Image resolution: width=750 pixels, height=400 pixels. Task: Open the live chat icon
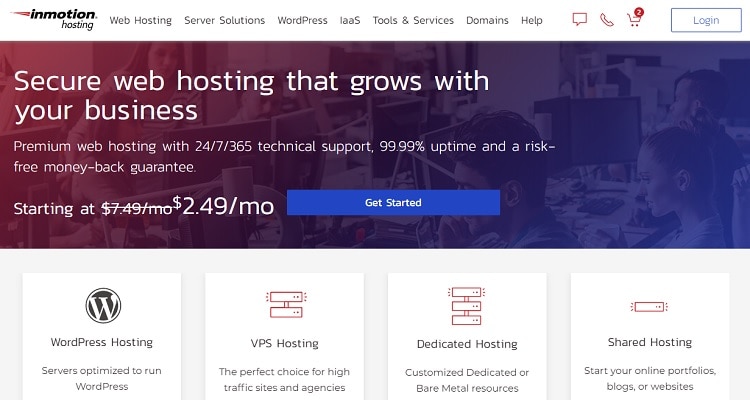click(x=580, y=20)
